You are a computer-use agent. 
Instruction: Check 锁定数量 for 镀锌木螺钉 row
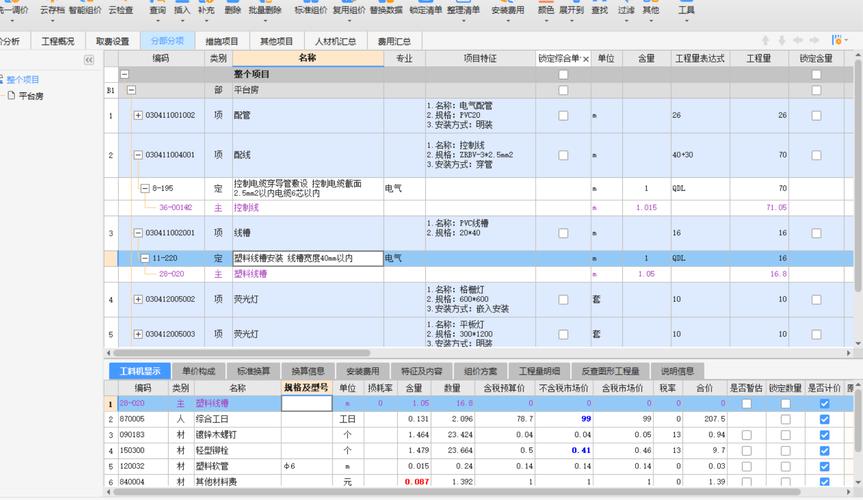click(785, 435)
